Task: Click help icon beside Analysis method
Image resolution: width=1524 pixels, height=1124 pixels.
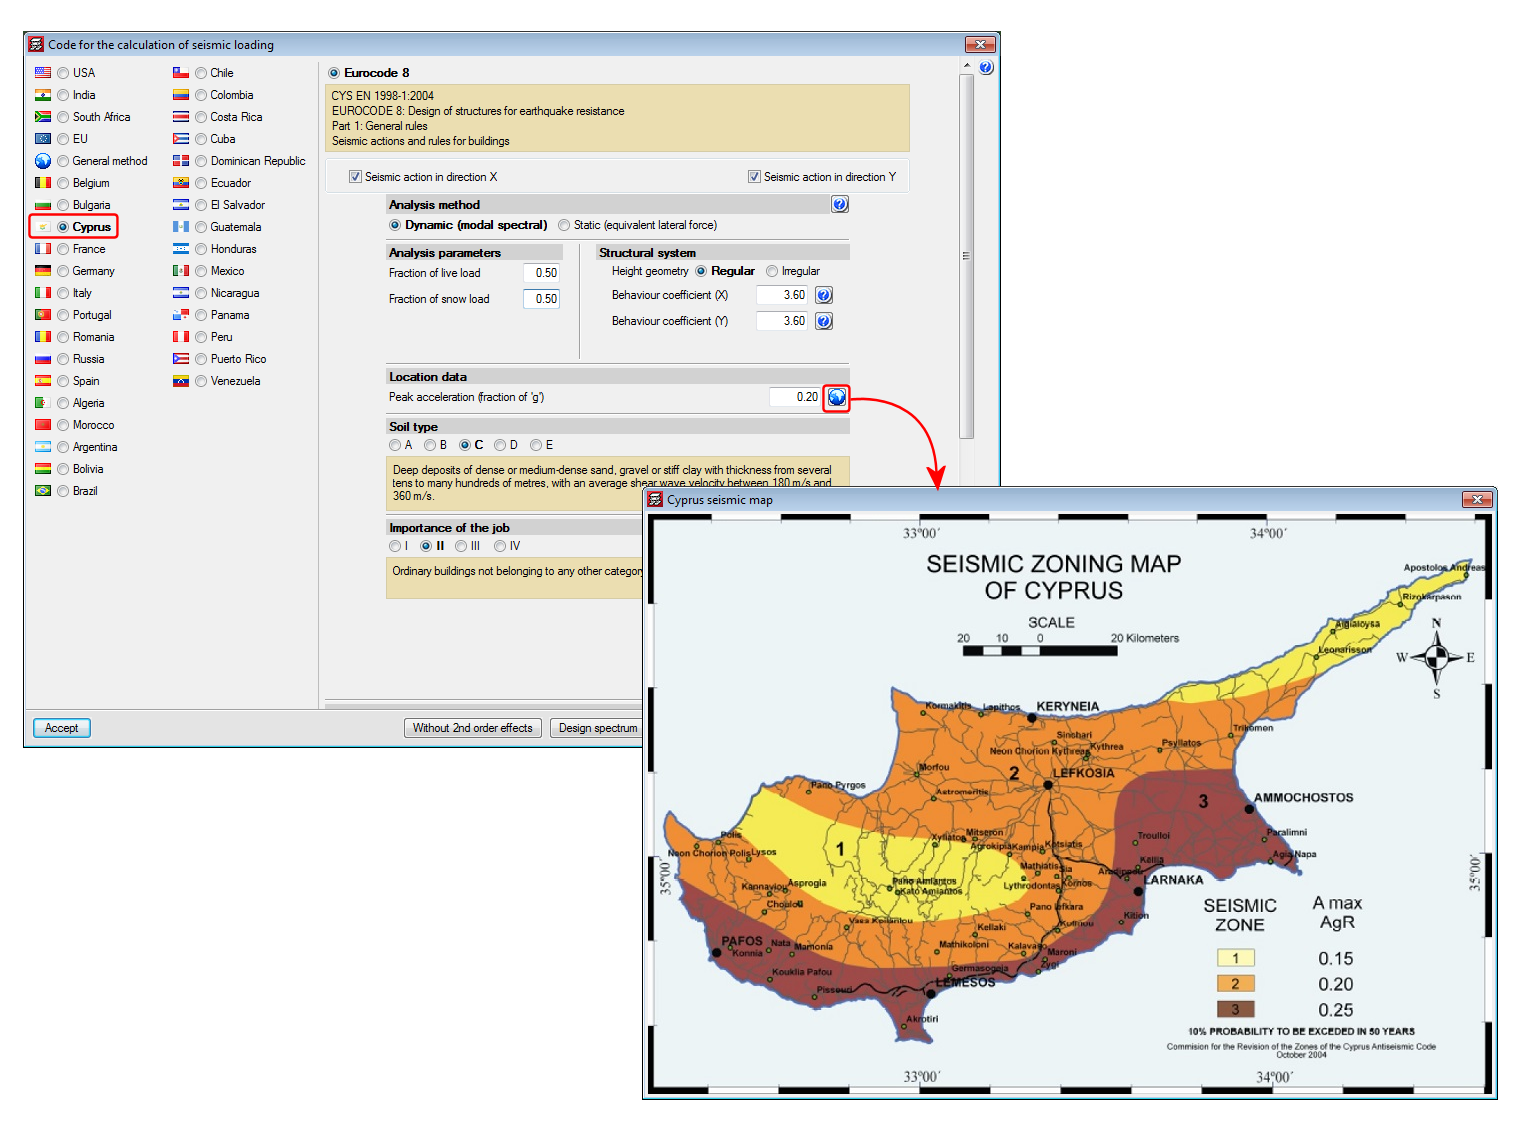Action: pos(840,205)
